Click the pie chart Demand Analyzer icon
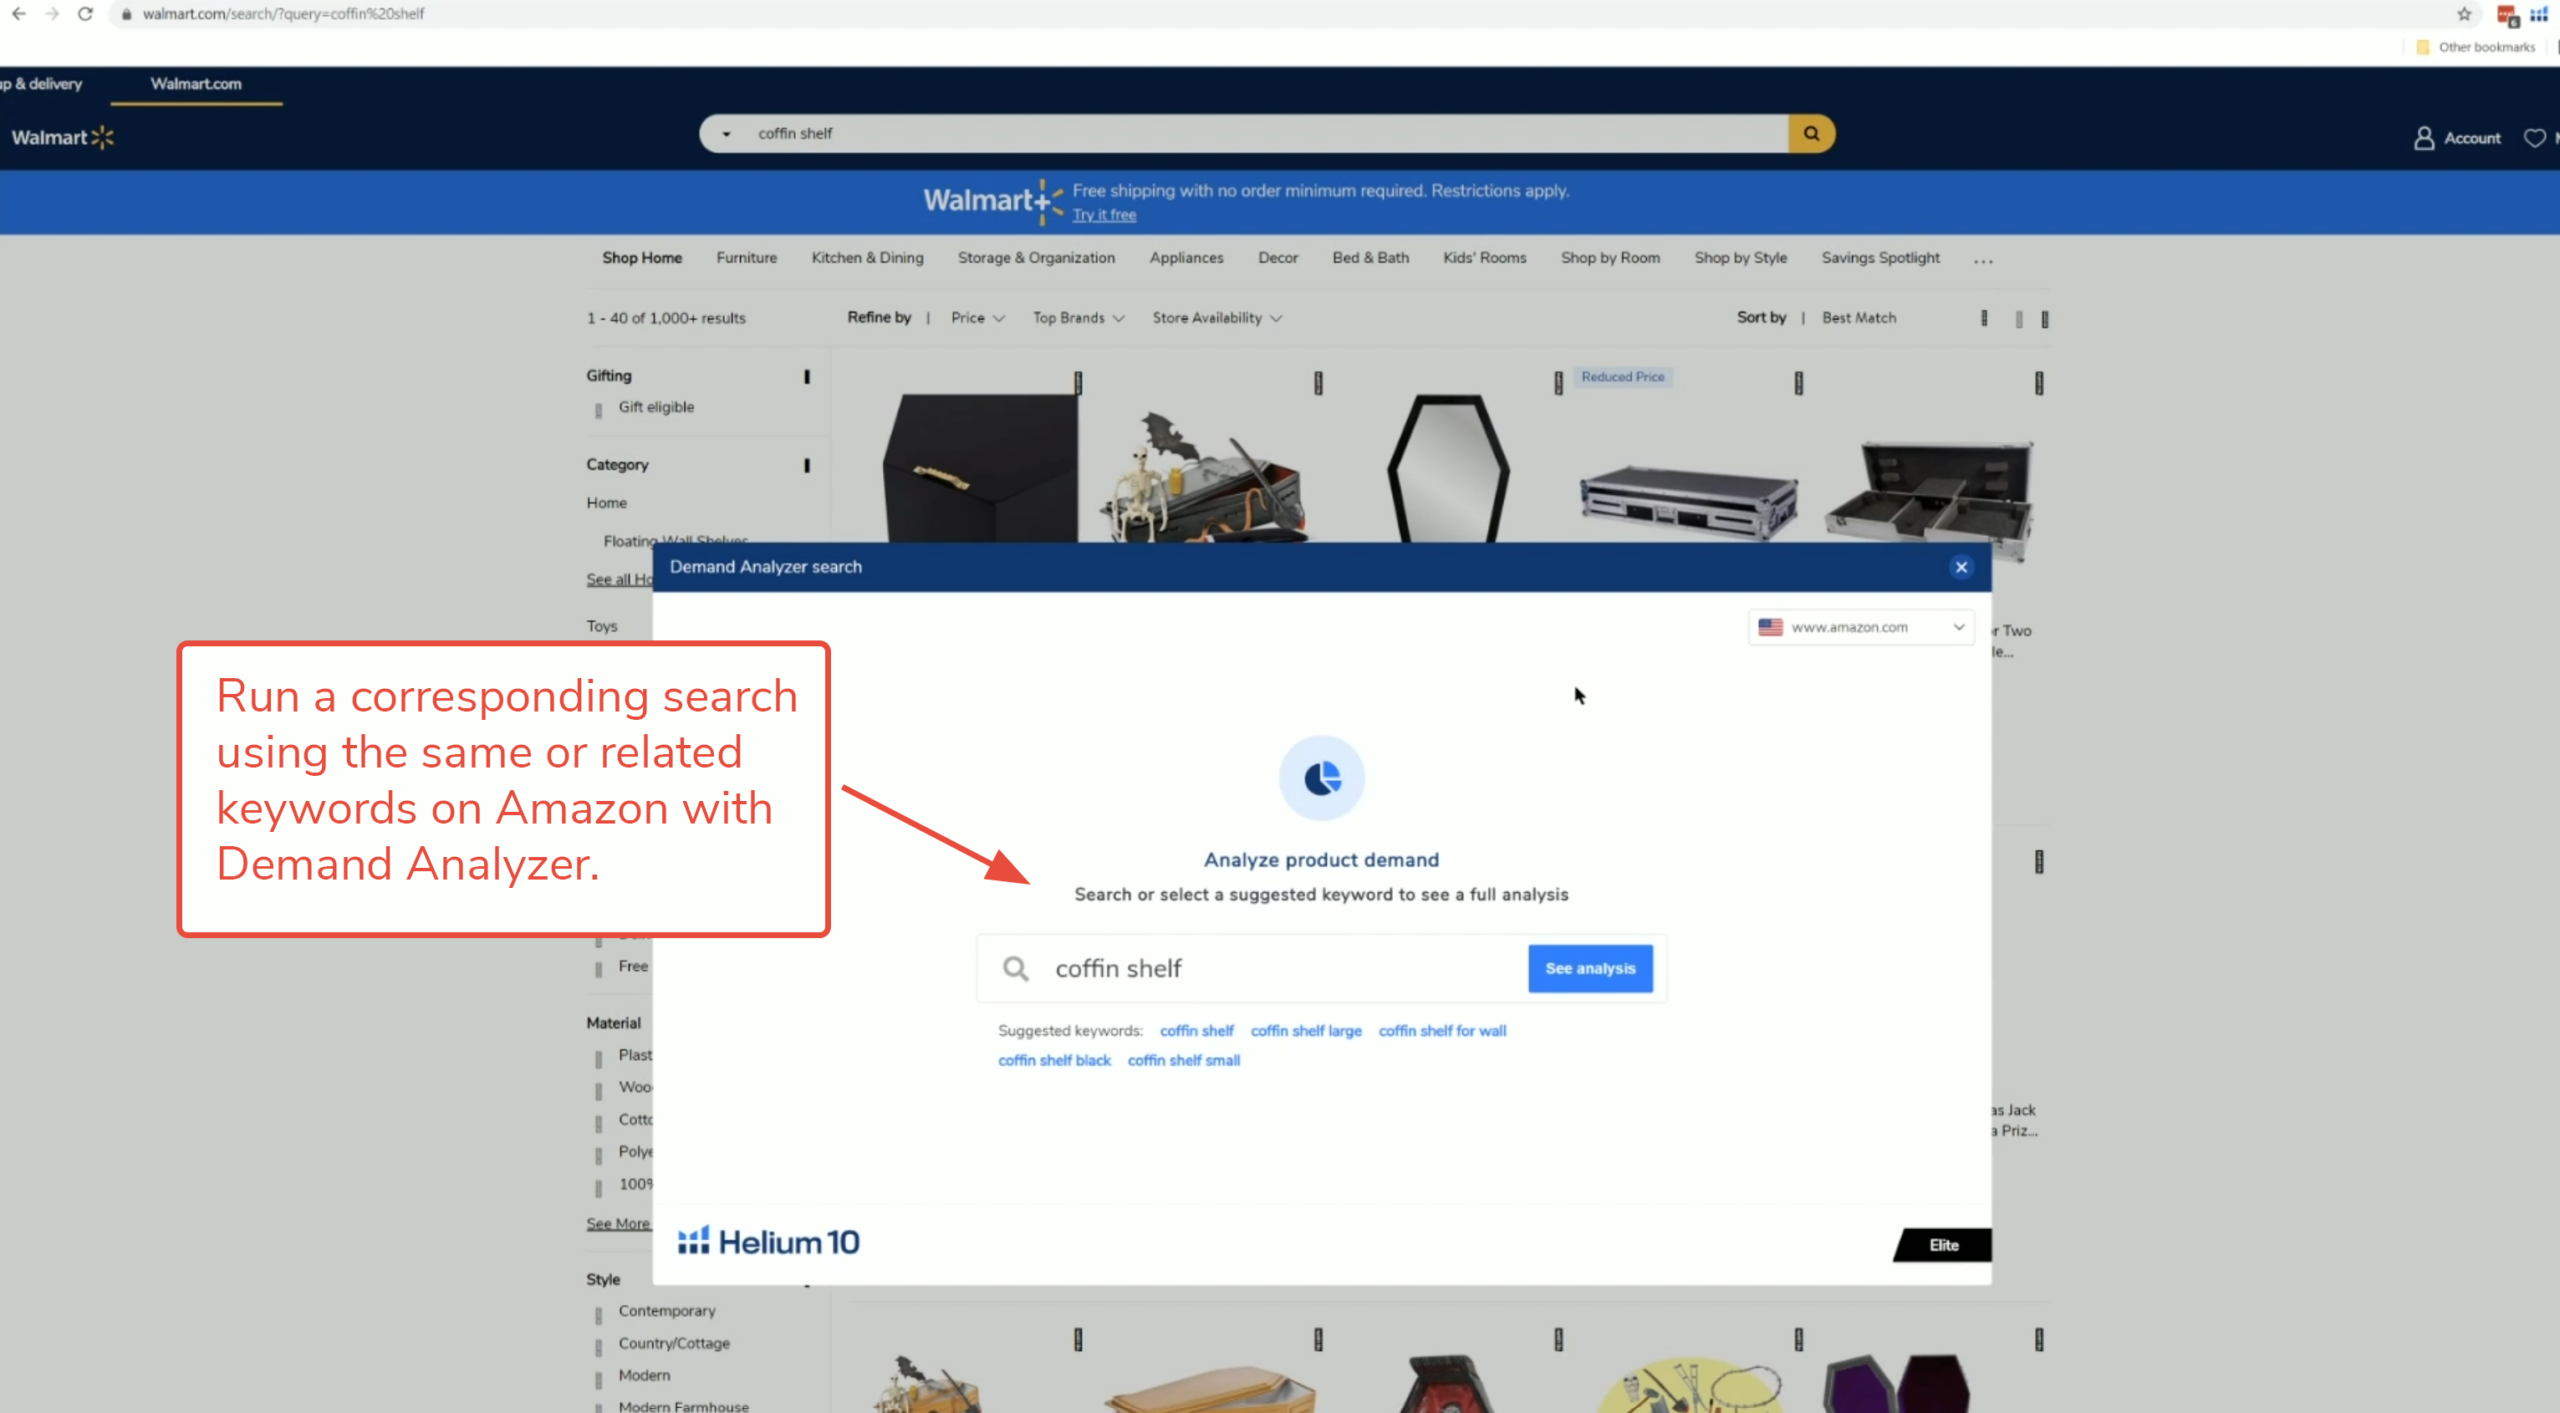Image resolution: width=2560 pixels, height=1413 pixels. (1321, 778)
